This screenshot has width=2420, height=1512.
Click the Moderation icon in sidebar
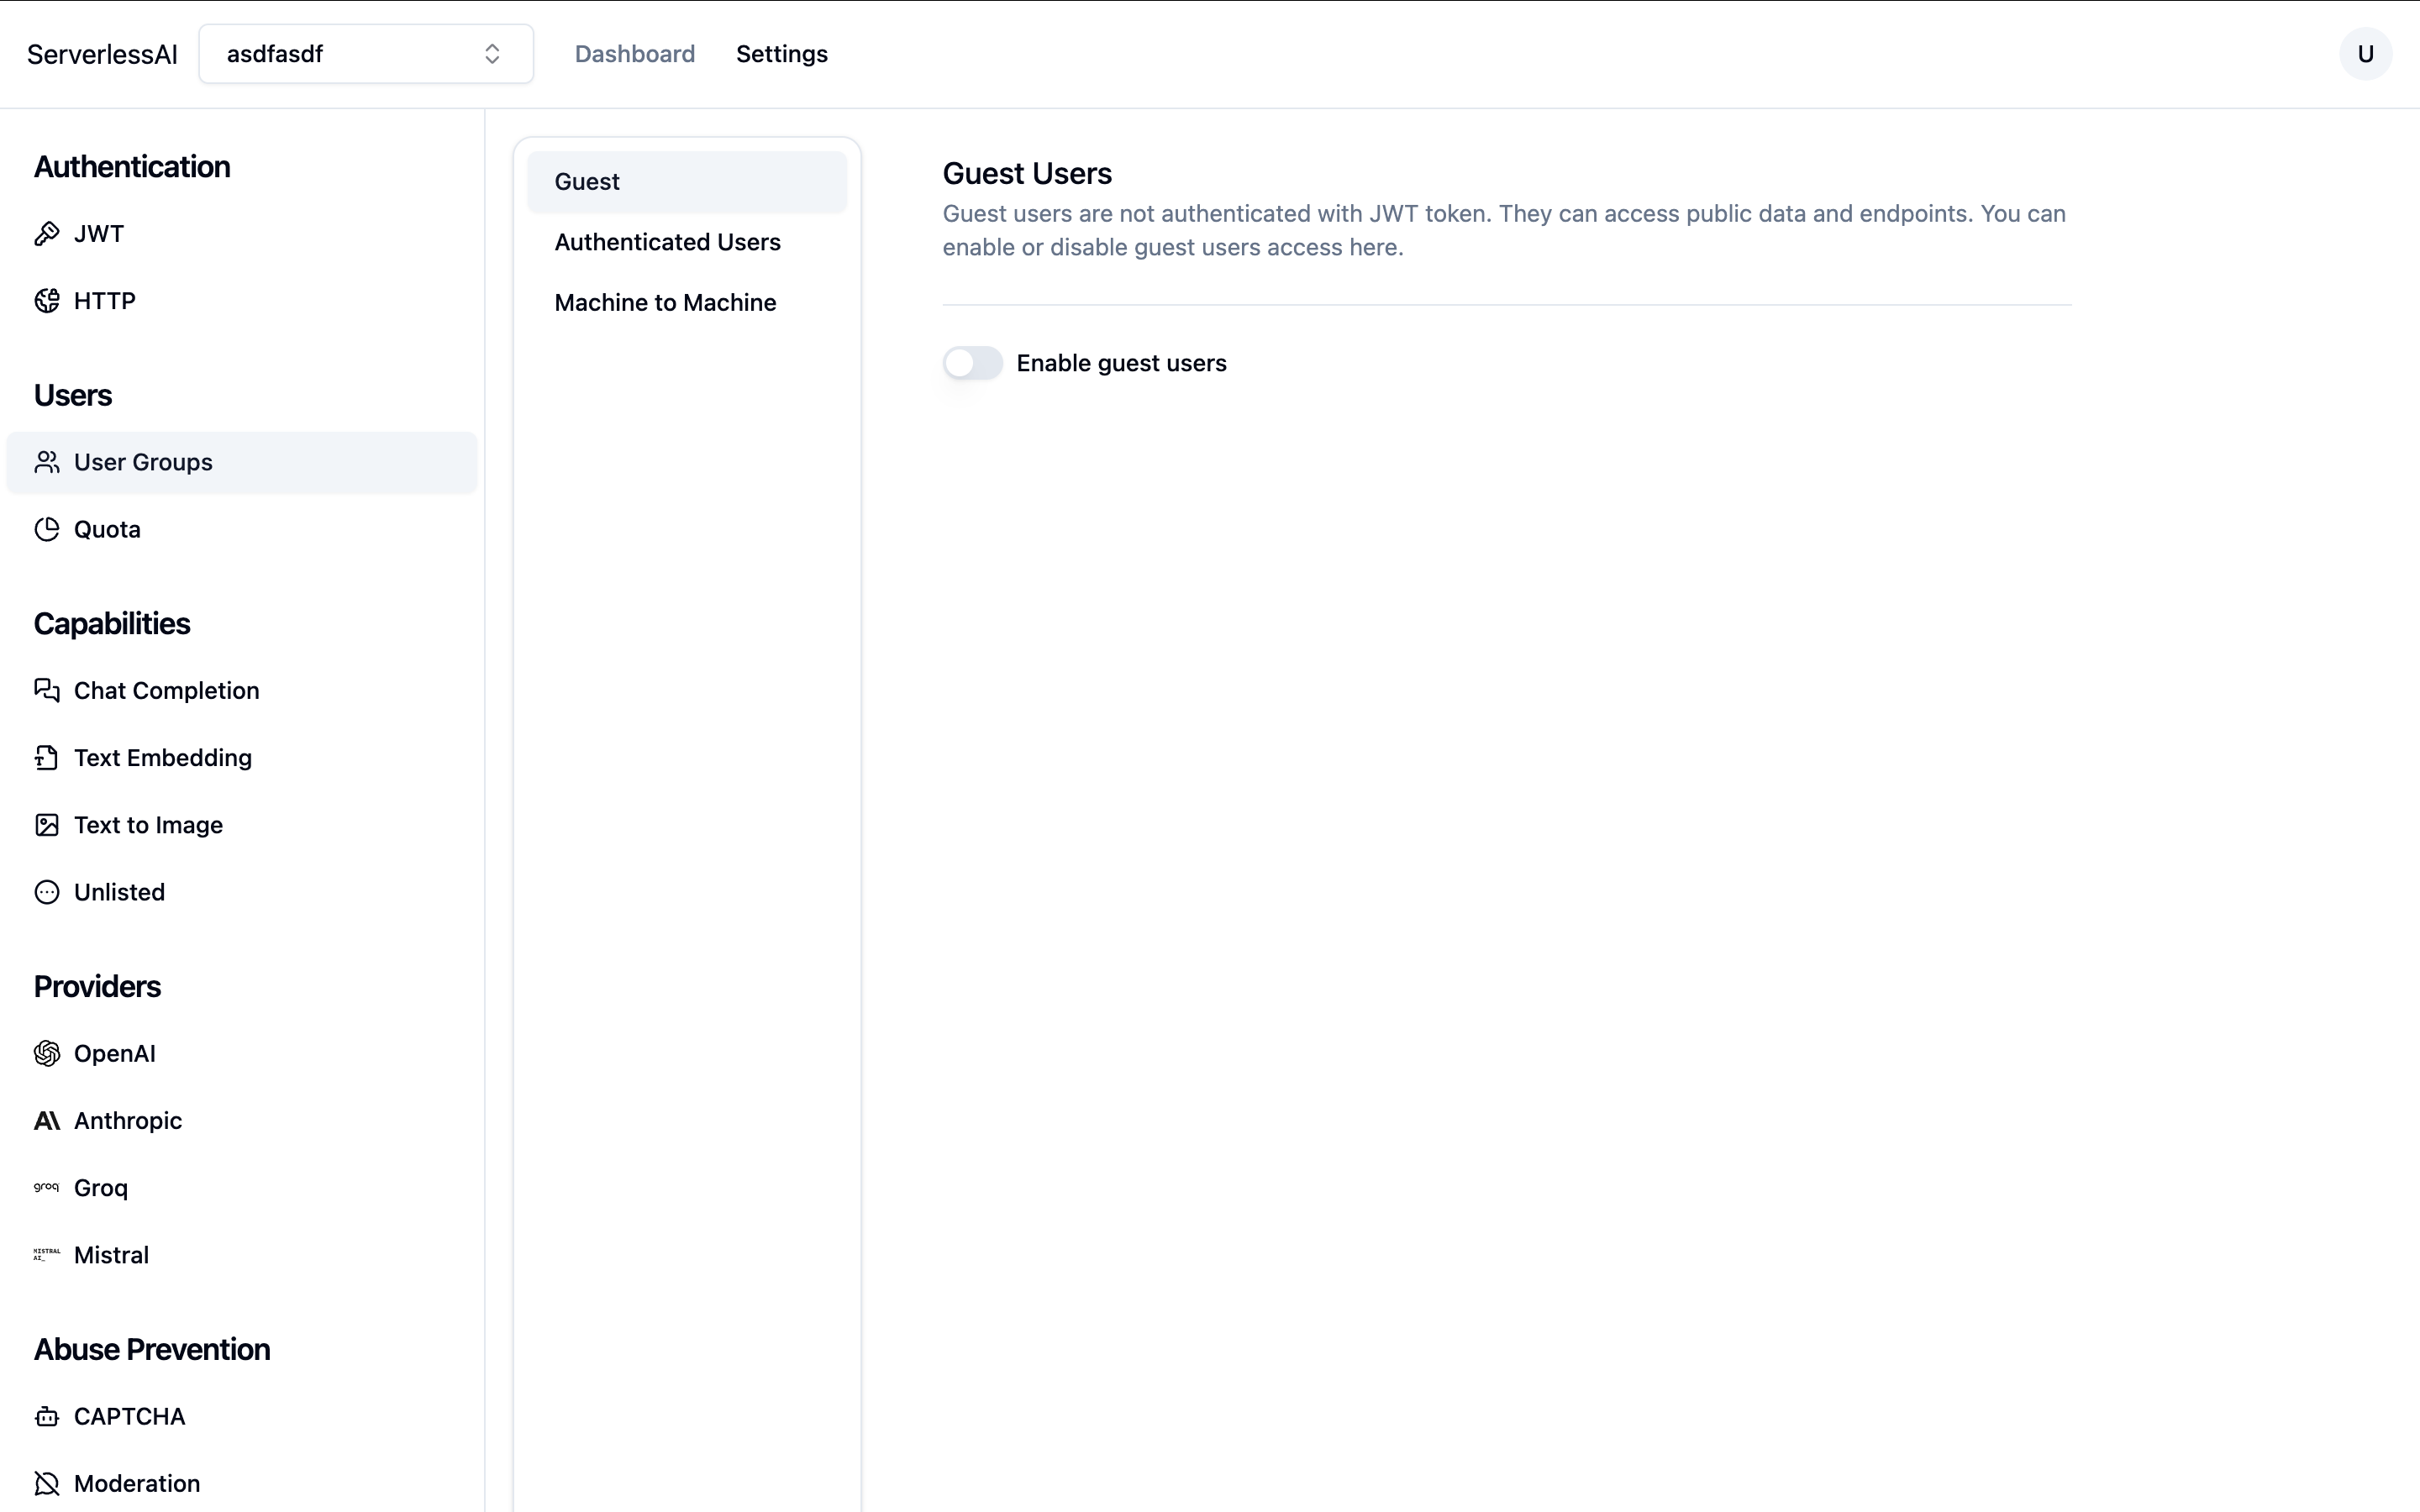pos(47,1483)
